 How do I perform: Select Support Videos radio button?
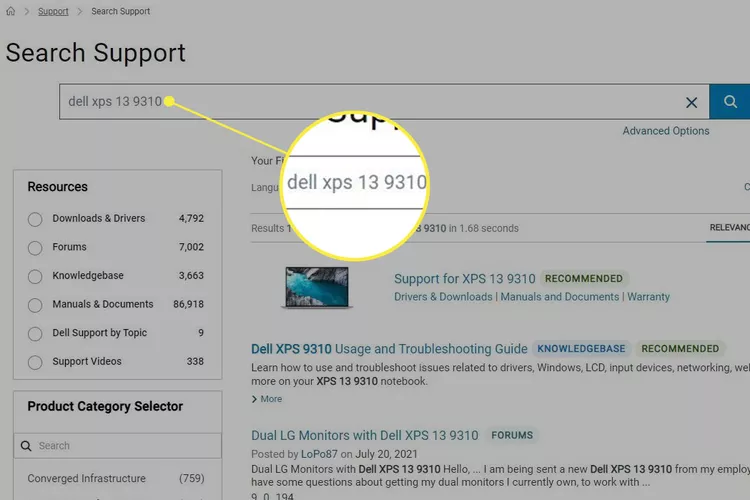point(35,362)
